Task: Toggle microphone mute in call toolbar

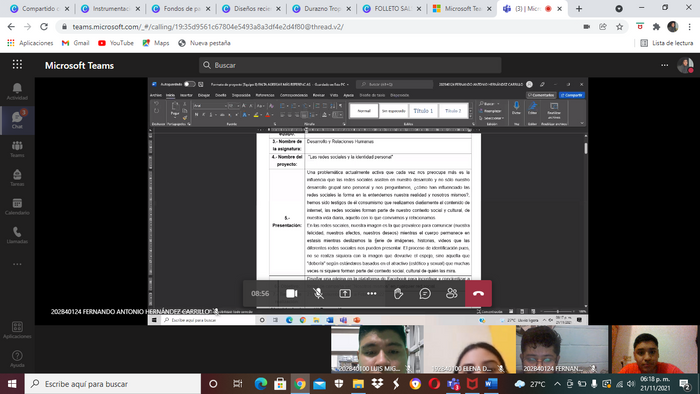Action: [318, 294]
